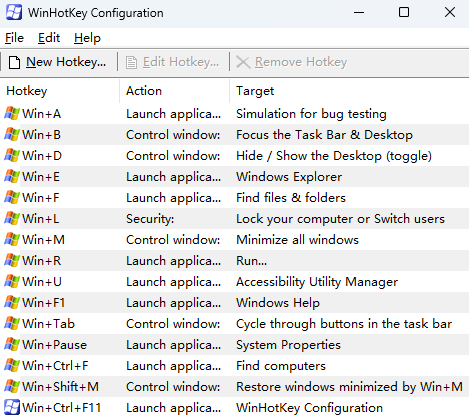Click the Windows flag icon beside Win+Shift+M
Viewport: 469px width, 420px height.
(12, 387)
